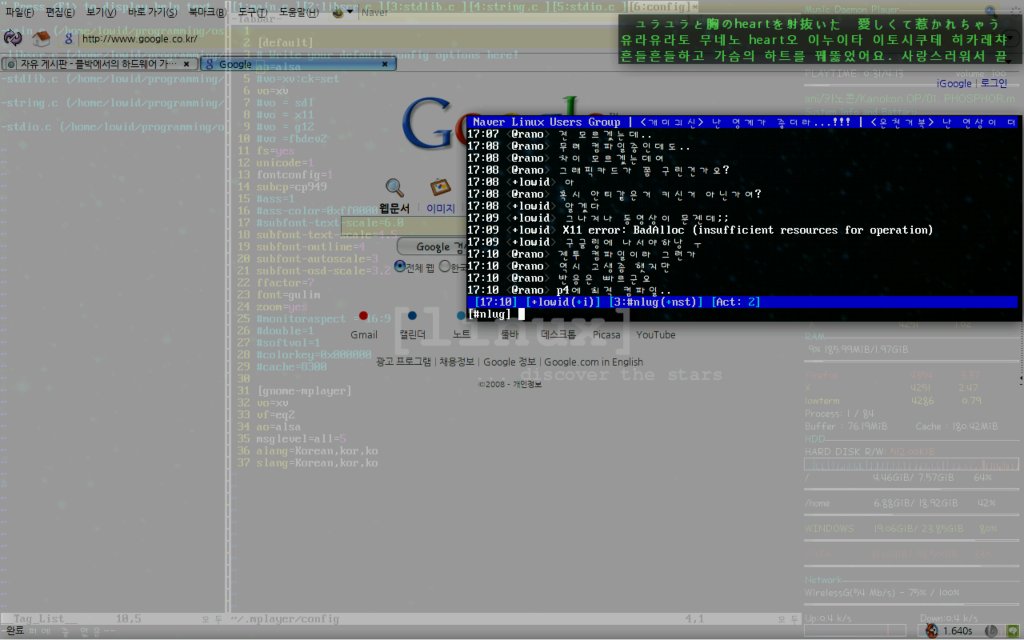Screen dimensions: 1024x640
Task: Open the 도구(T) menu
Action: pyautogui.click(x=252, y=12)
